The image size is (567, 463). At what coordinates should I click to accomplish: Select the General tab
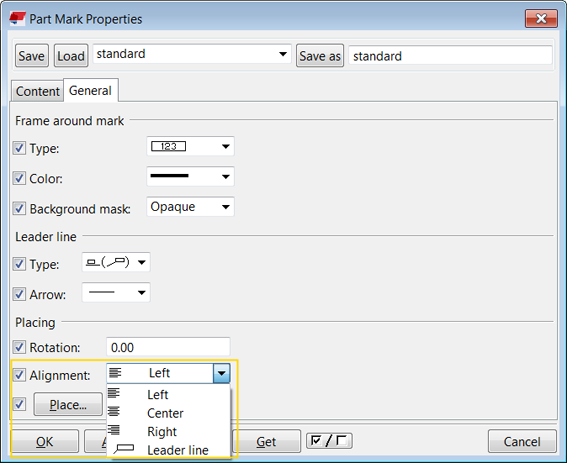click(90, 90)
